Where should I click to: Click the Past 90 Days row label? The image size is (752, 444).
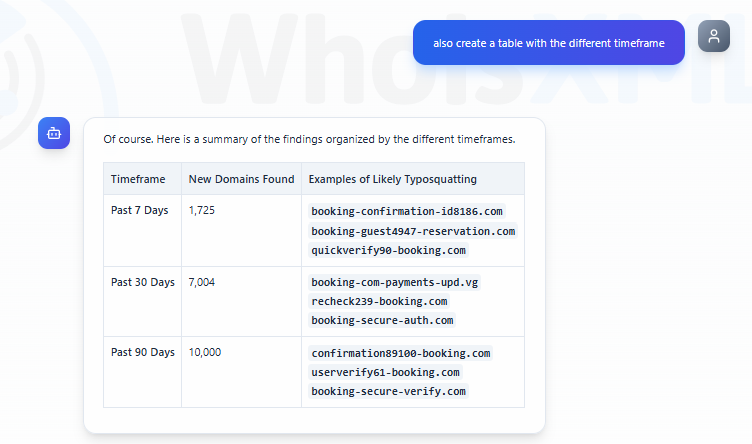142,353
